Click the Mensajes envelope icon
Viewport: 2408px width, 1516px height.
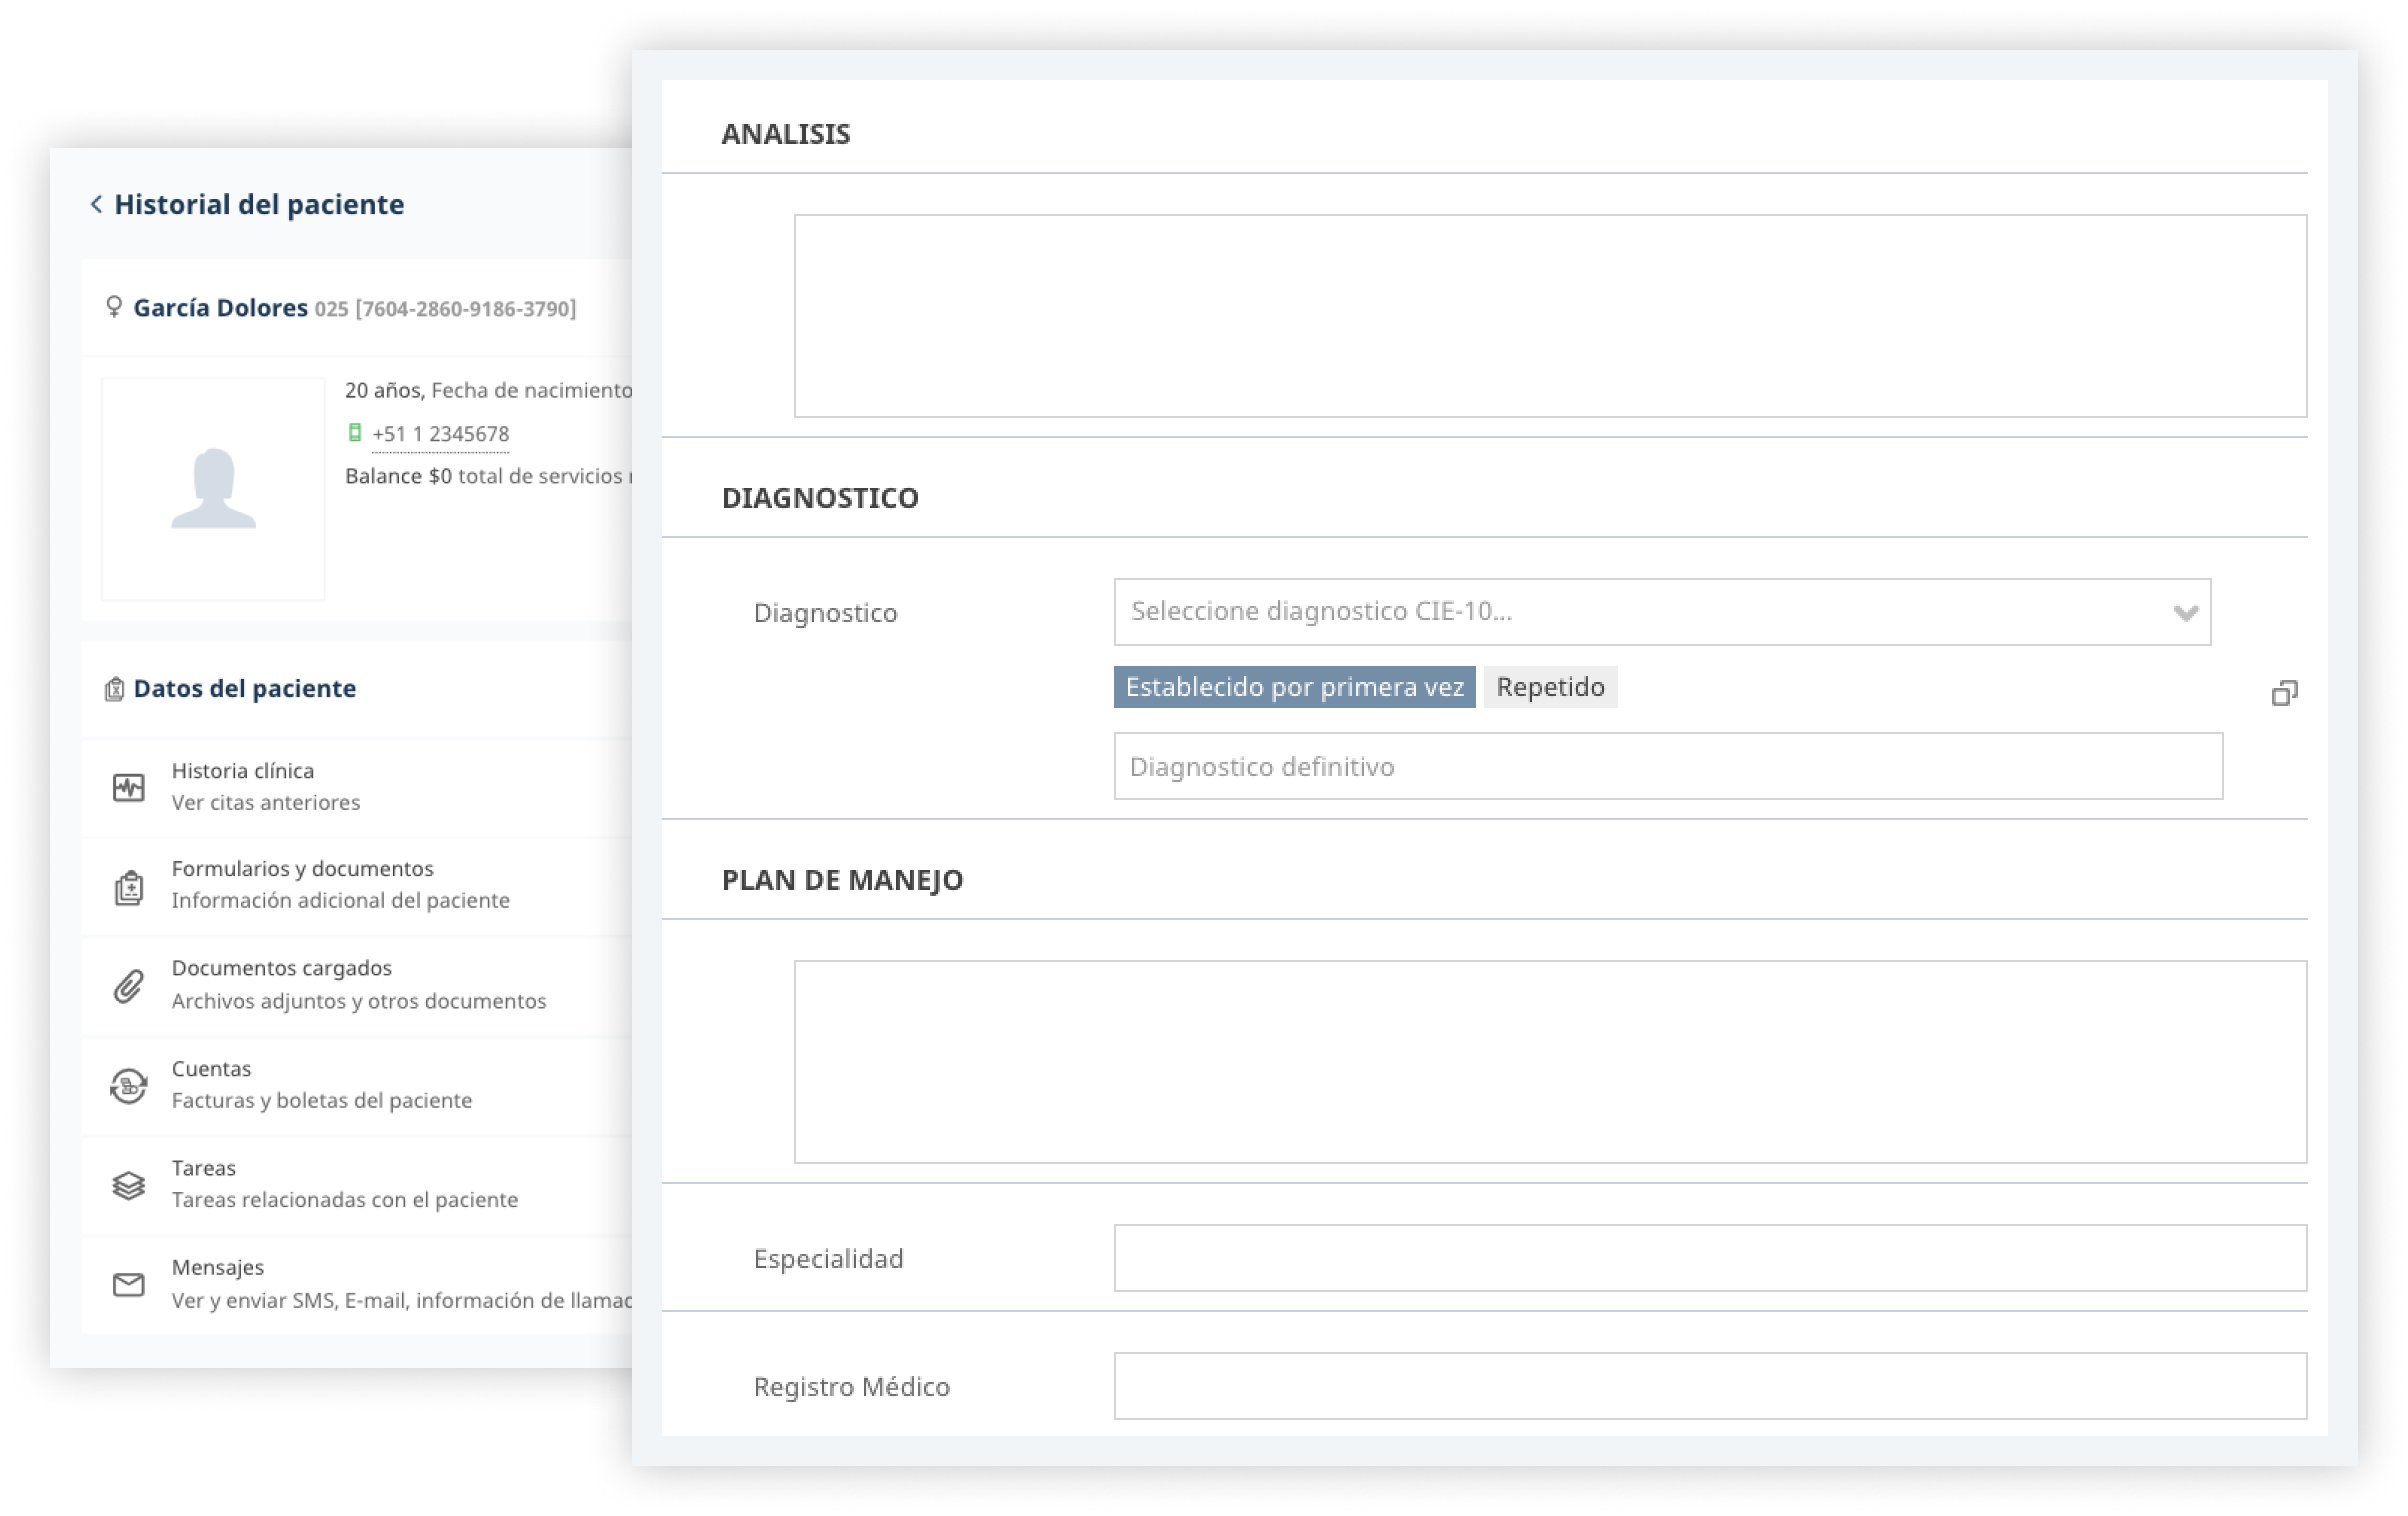[128, 1284]
